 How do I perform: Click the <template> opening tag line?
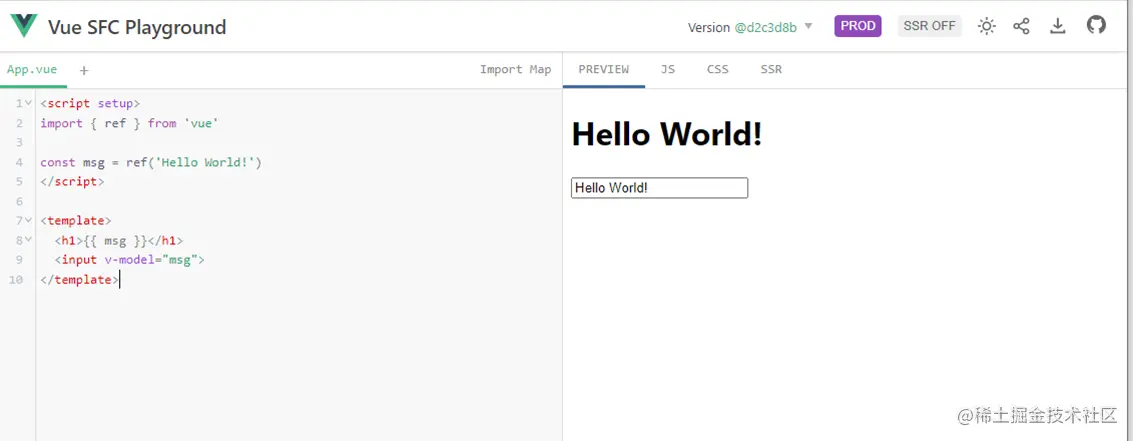(76, 220)
